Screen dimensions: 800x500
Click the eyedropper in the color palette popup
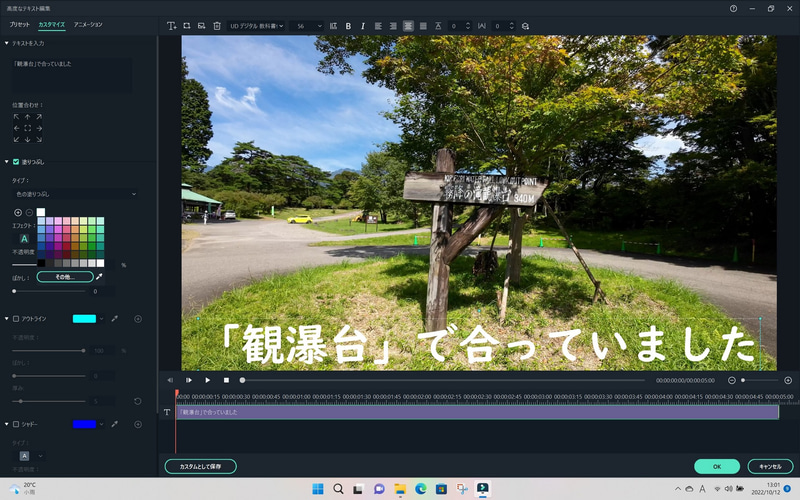tap(99, 277)
